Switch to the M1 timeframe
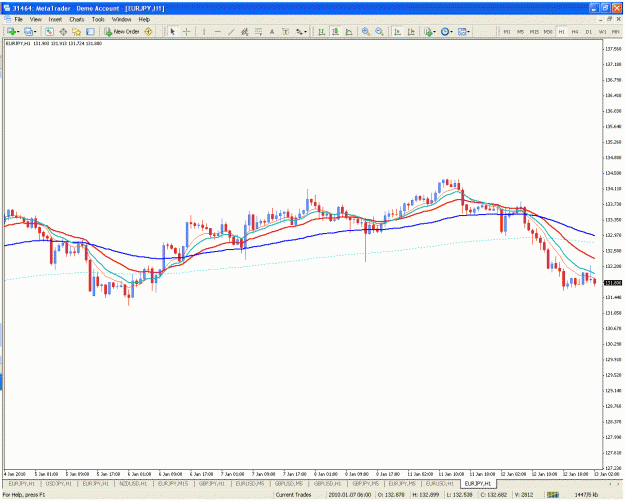Screen dimensions: 625x501 coord(507,31)
